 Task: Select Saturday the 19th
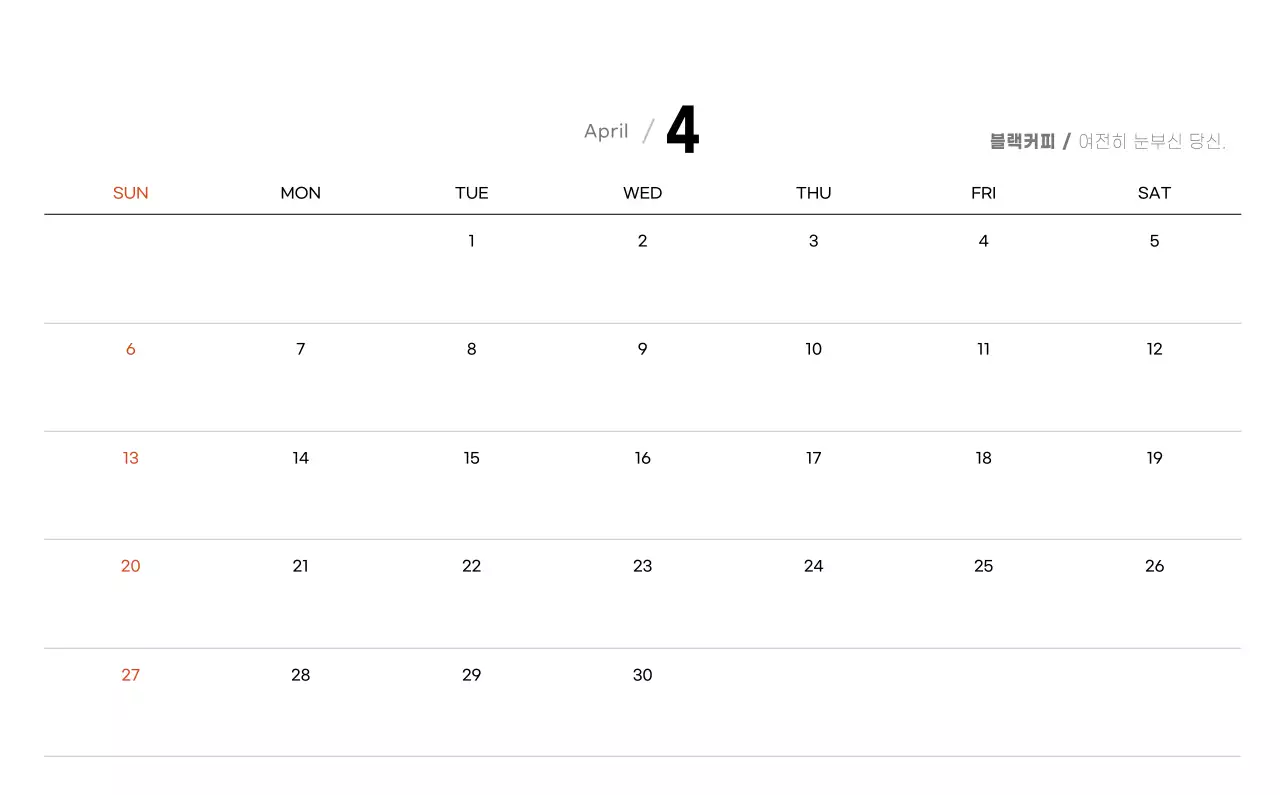click(x=1154, y=458)
